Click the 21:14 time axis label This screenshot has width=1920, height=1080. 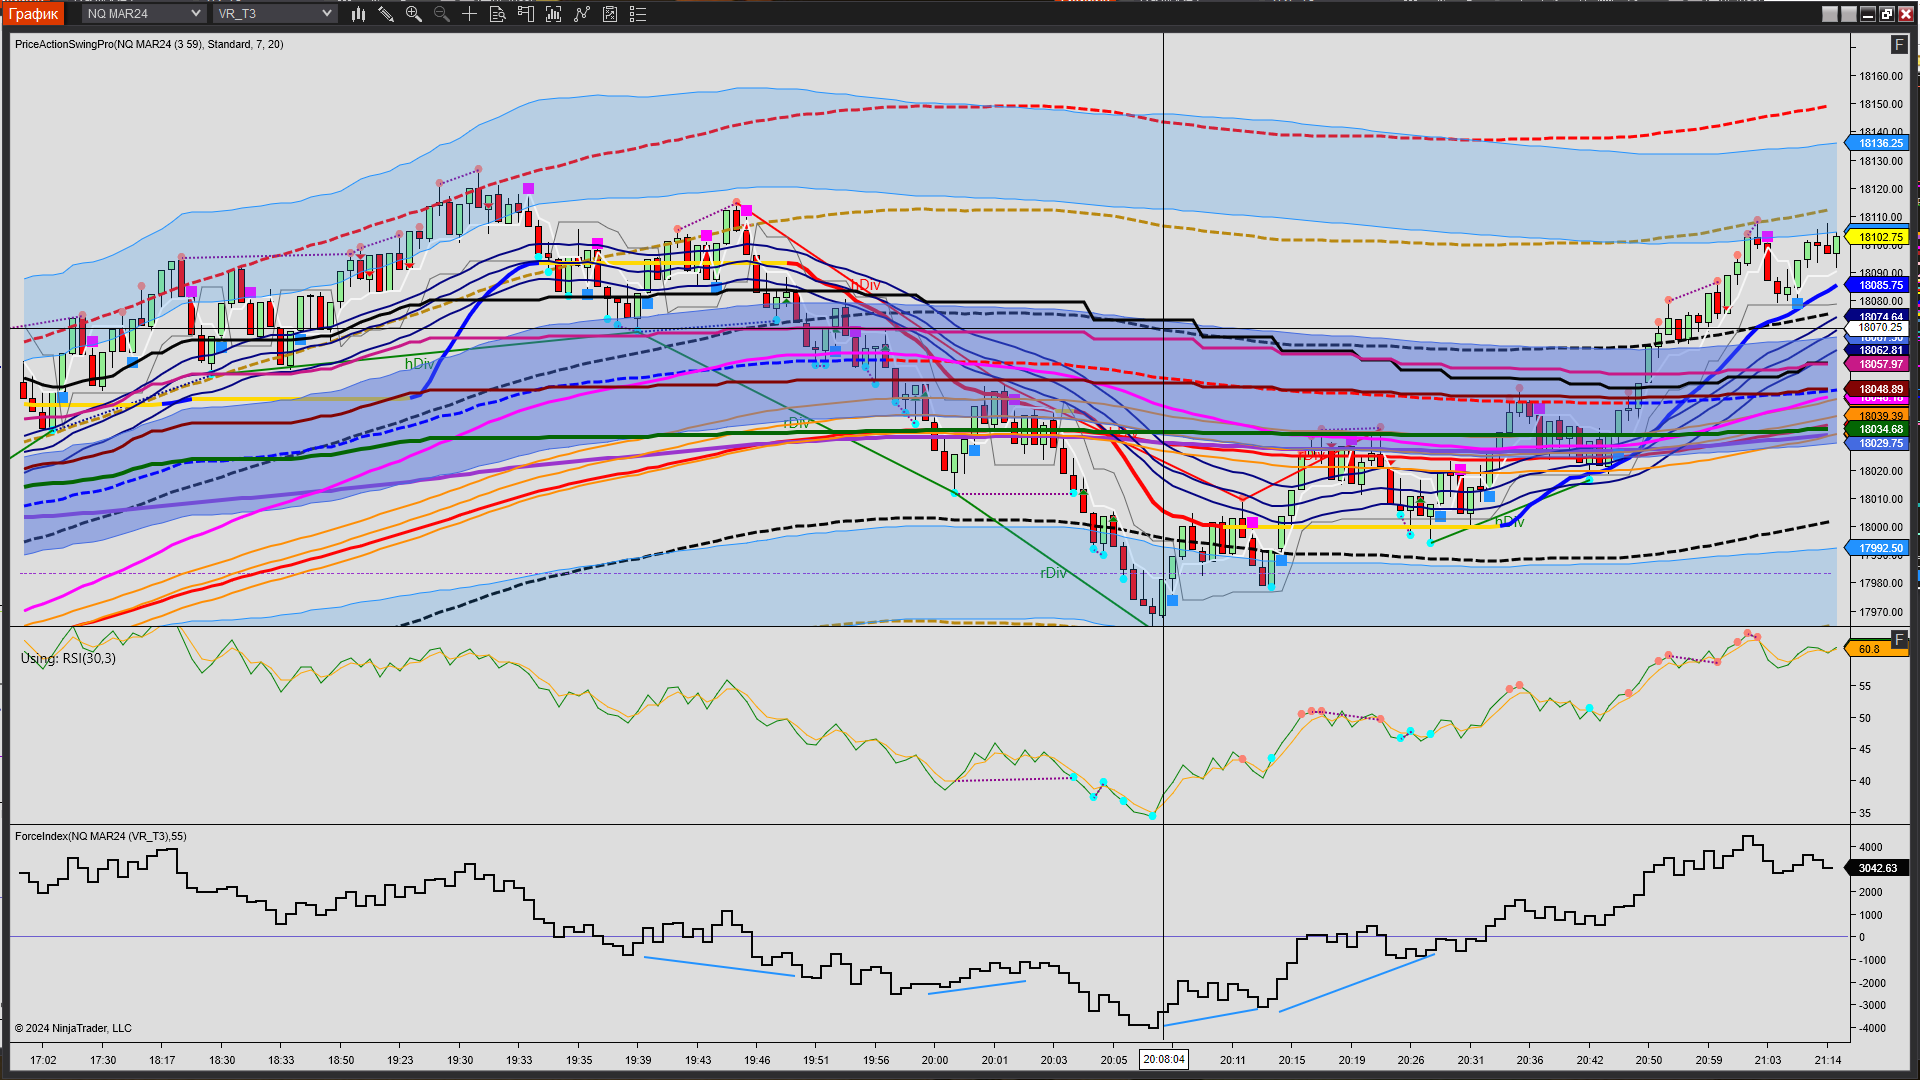[x=1828, y=1061]
